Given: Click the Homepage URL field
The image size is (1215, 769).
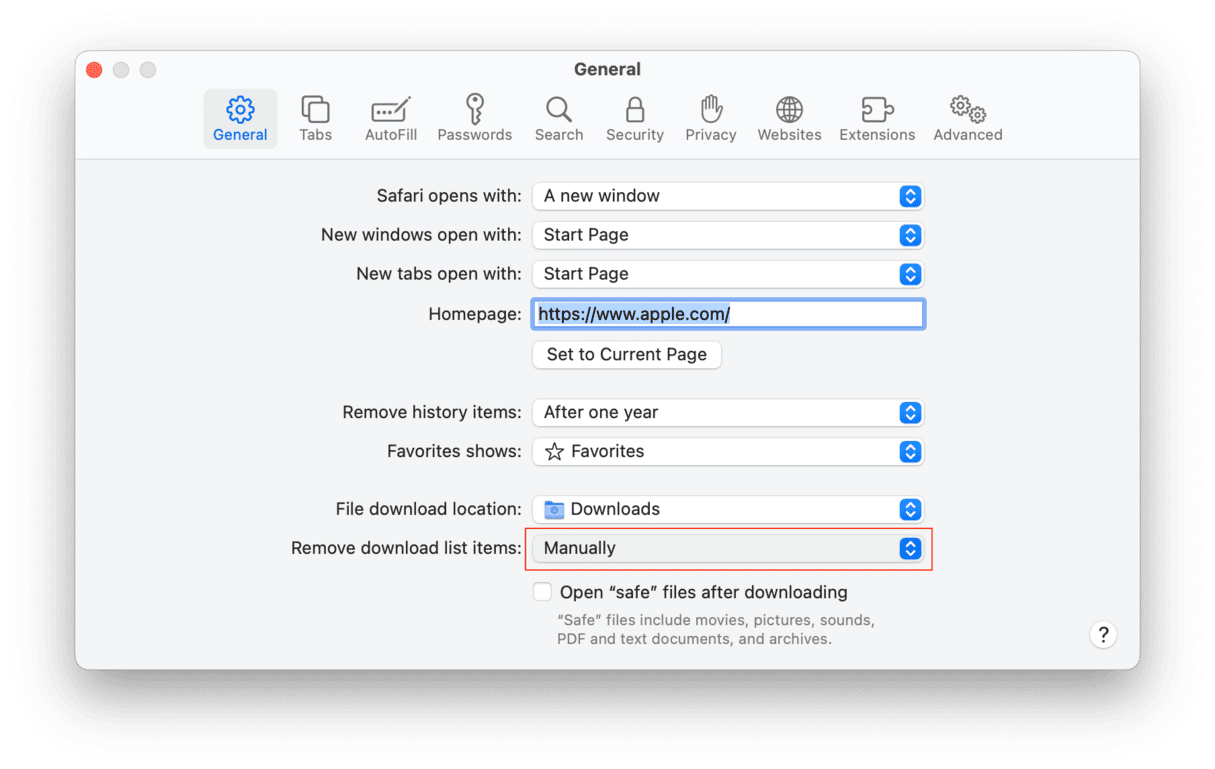Looking at the screenshot, I should coord(728,314).
